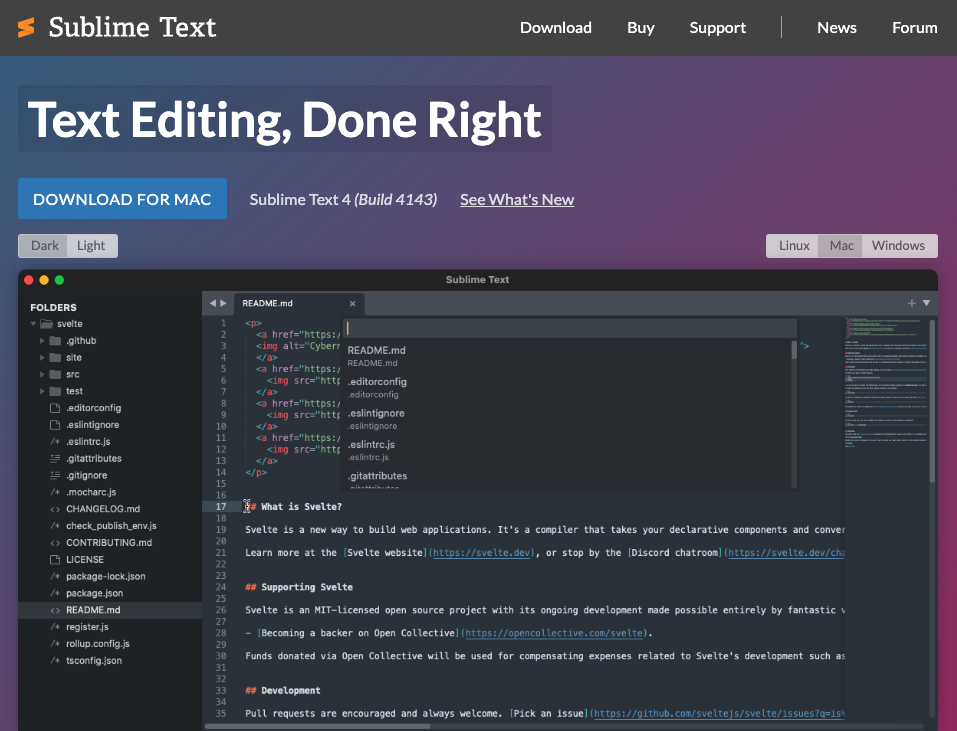Switch screenshot theme to Light
The image size is (957, 731).
[x=92, y=246]
